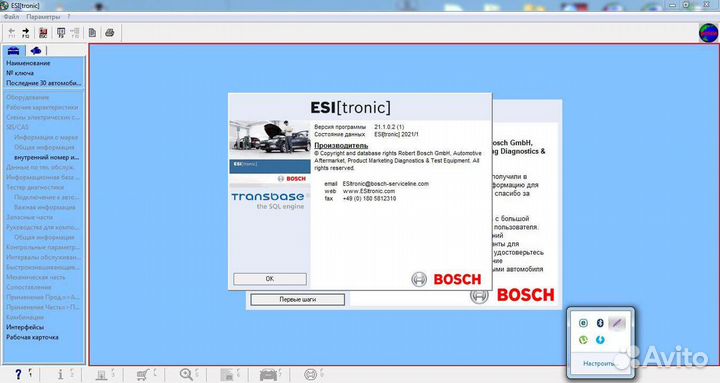Open the Файл menu
Image resolution: width=720 pixels, height=383 pixels.
[x=11, y=17]
